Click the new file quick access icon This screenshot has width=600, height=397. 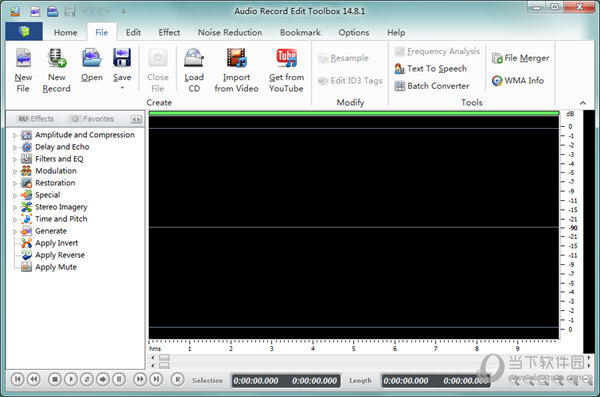pyautogui.click(x=35, y=11)
